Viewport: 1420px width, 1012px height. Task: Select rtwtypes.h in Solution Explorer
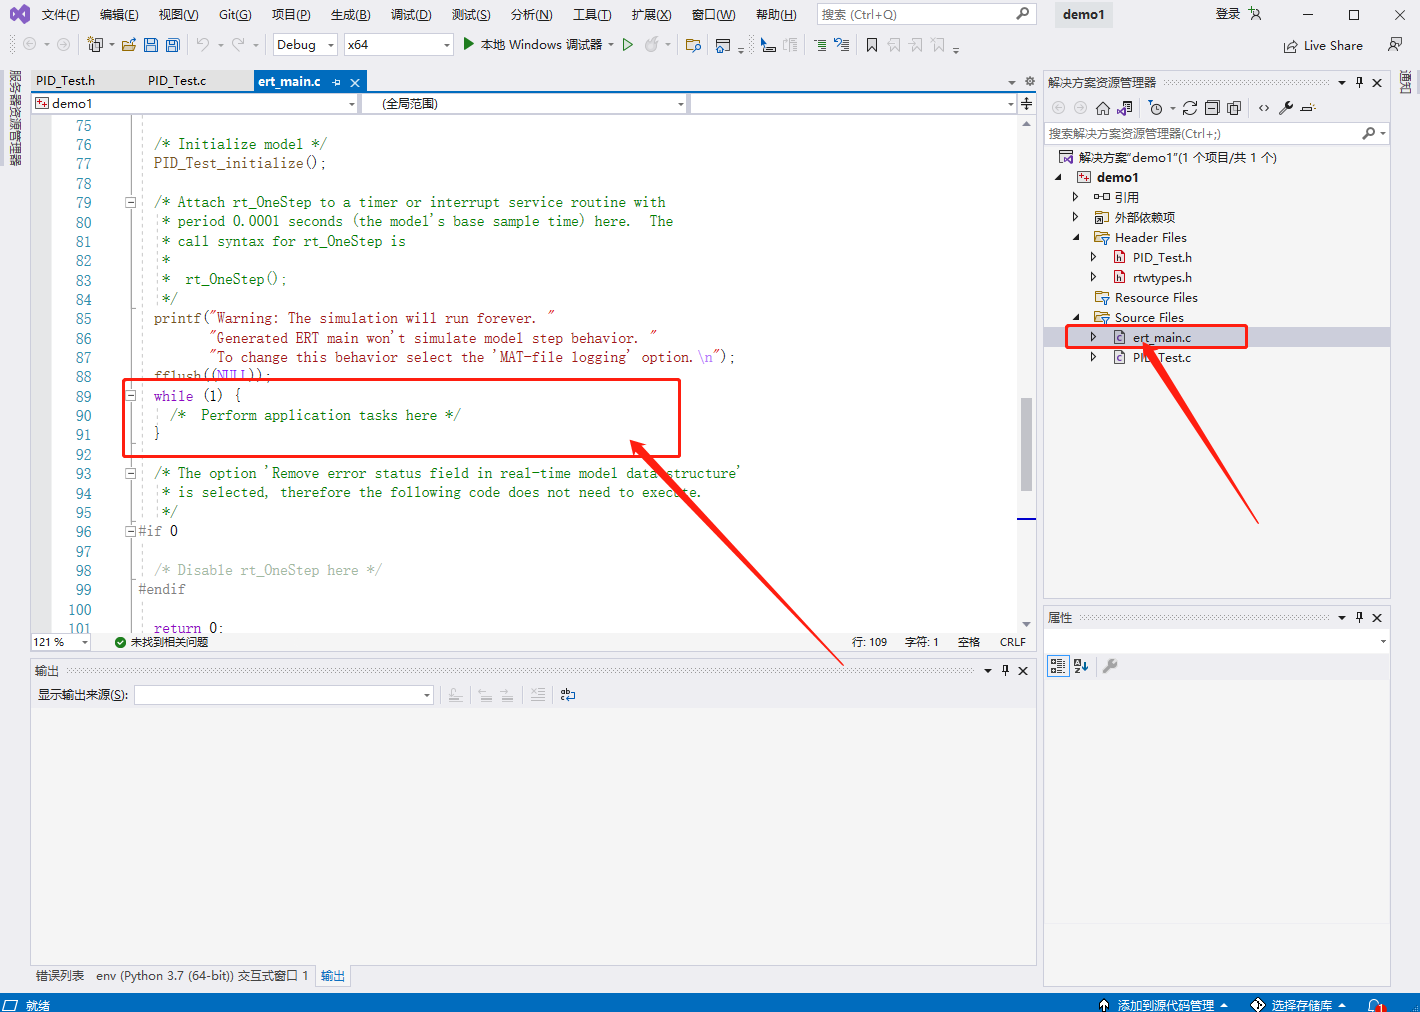[x=1162, y=278]
